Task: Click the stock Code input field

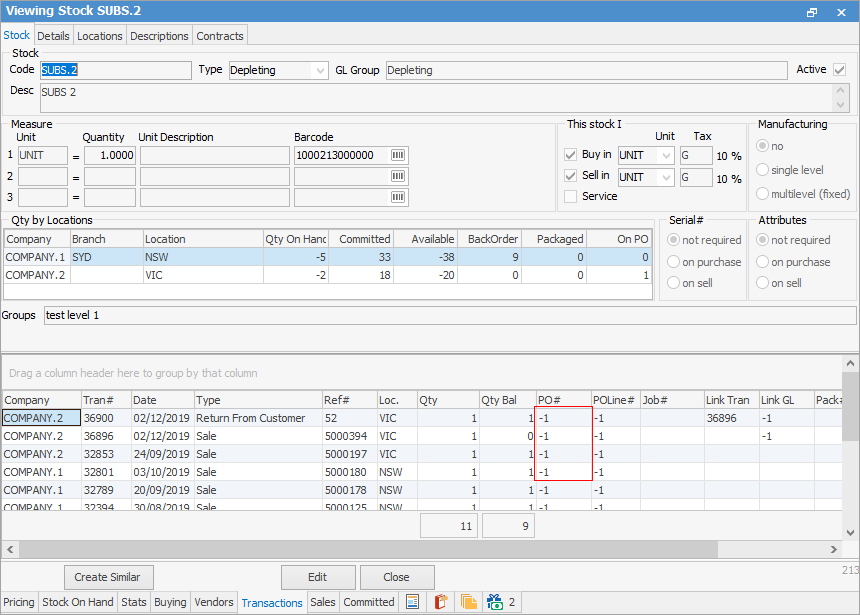Action: pos(114,71)
